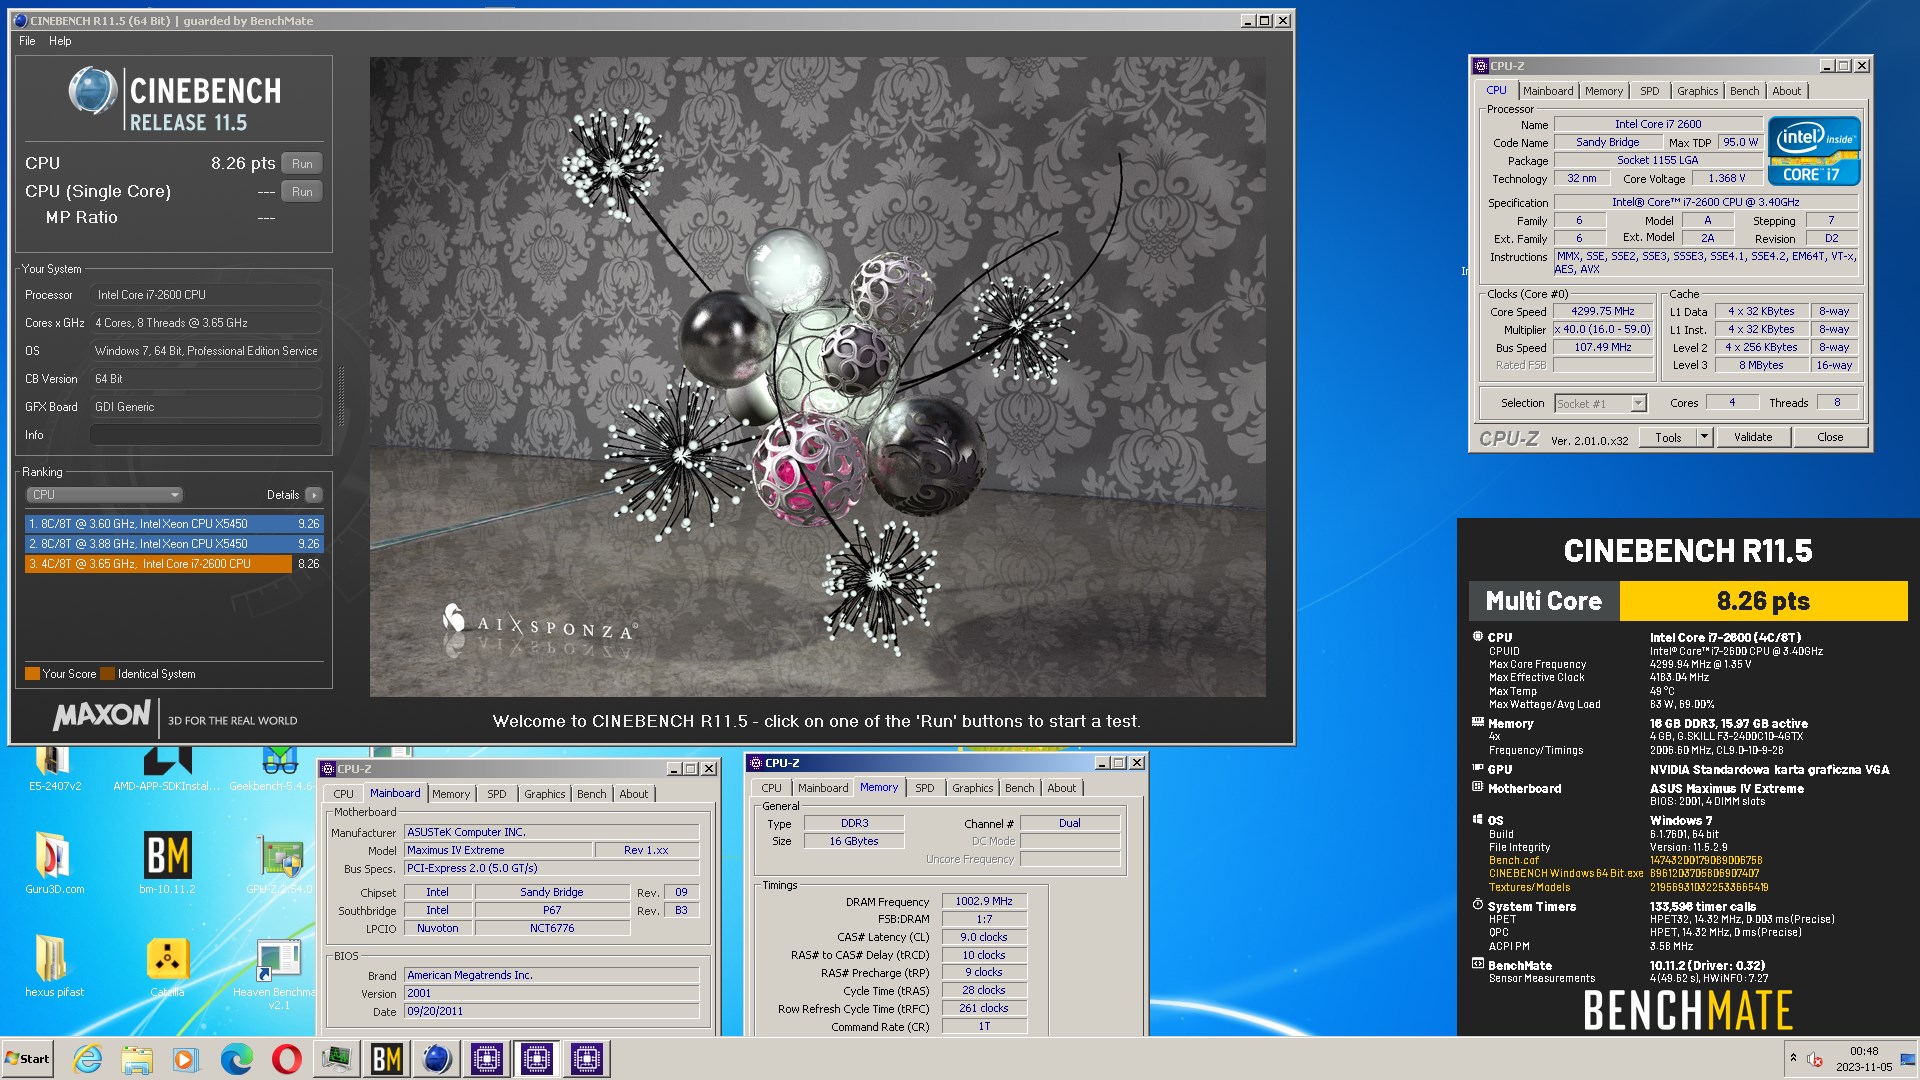Expand ranking Details arrow
1920x1080 pixels.
314,495
